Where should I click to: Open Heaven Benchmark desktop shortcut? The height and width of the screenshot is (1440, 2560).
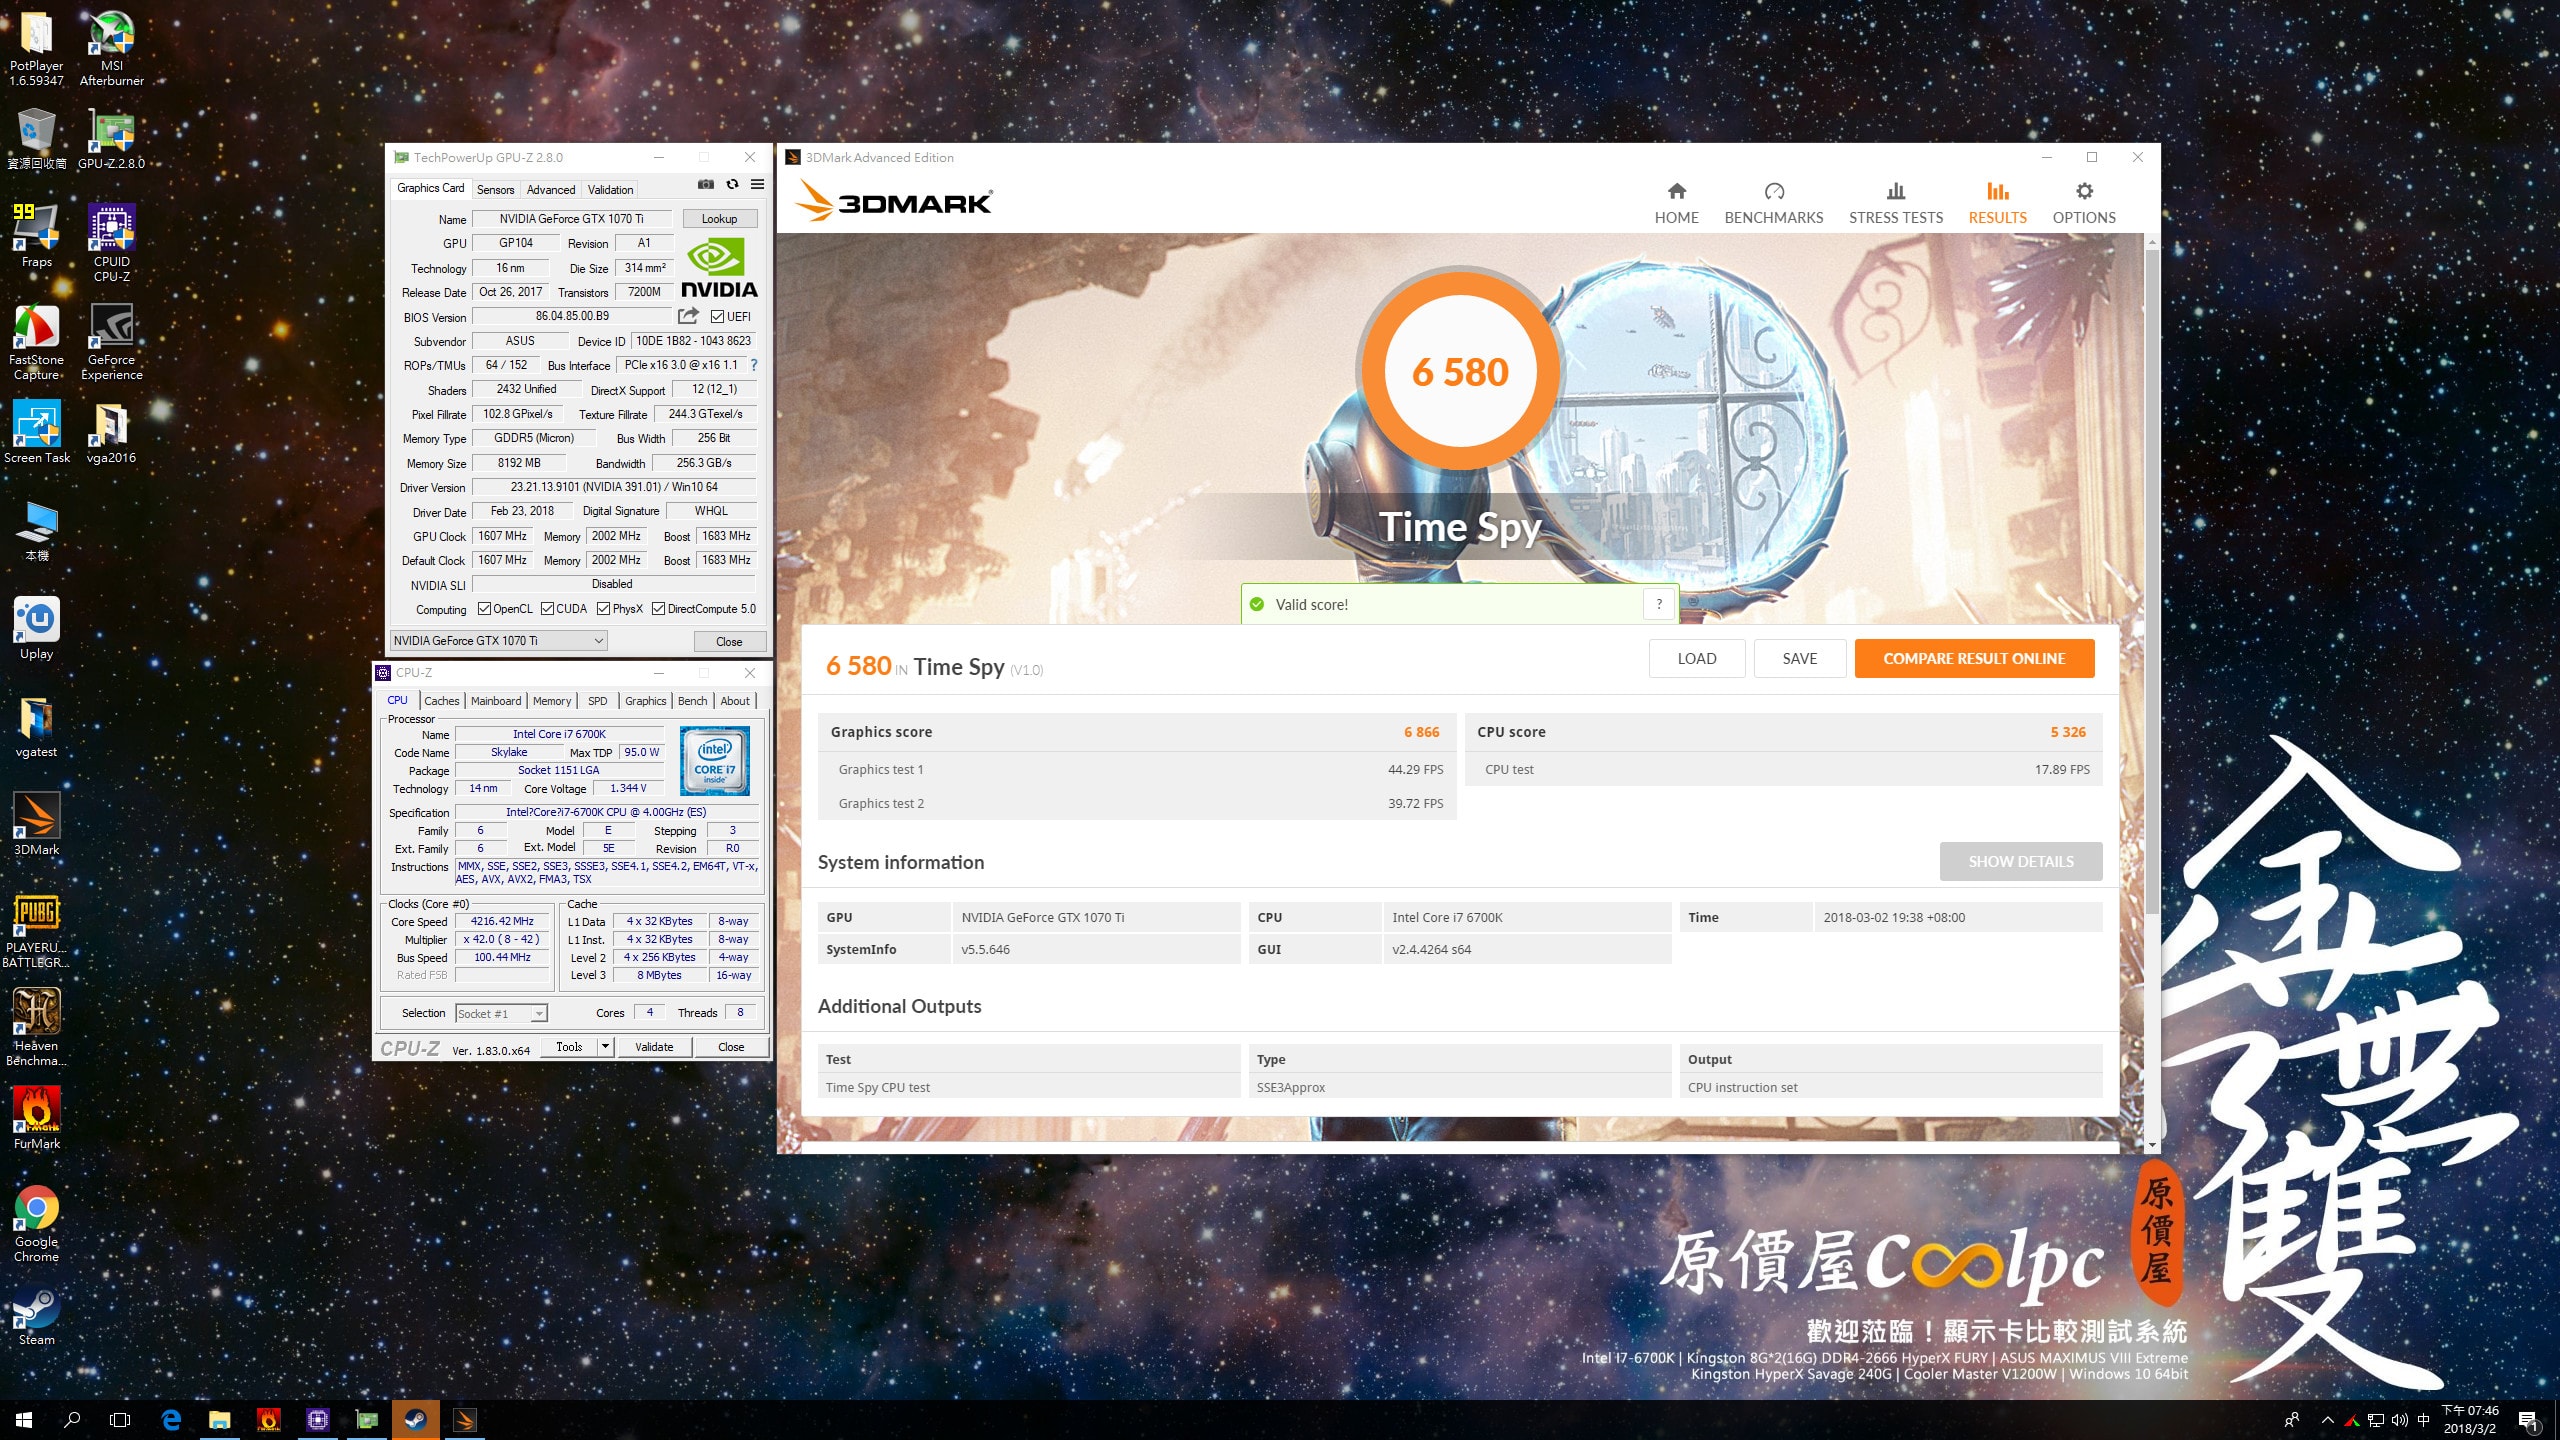[37, 1027]
